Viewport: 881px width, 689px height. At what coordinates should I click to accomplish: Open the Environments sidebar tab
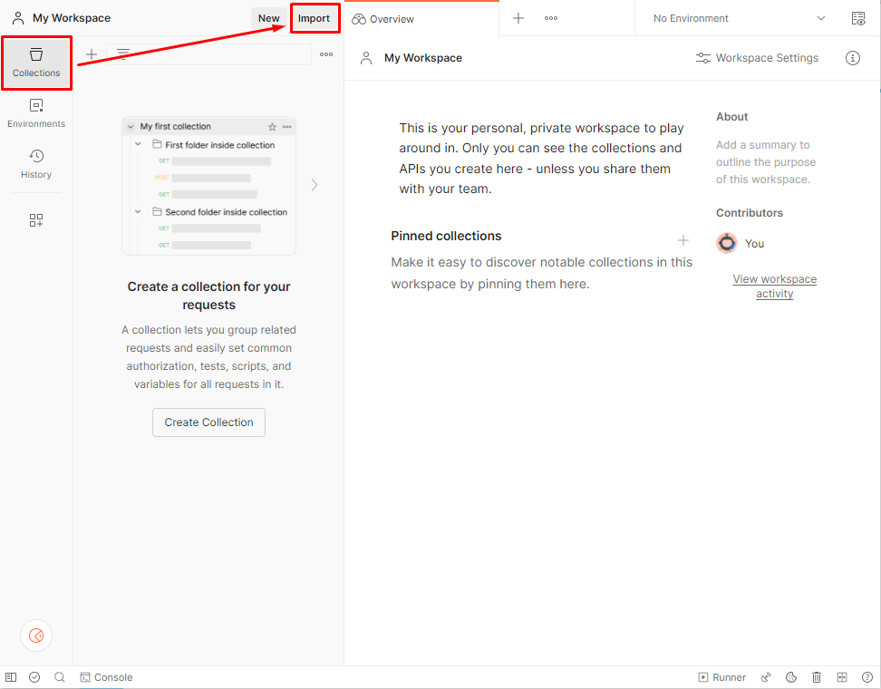point(36,114)
